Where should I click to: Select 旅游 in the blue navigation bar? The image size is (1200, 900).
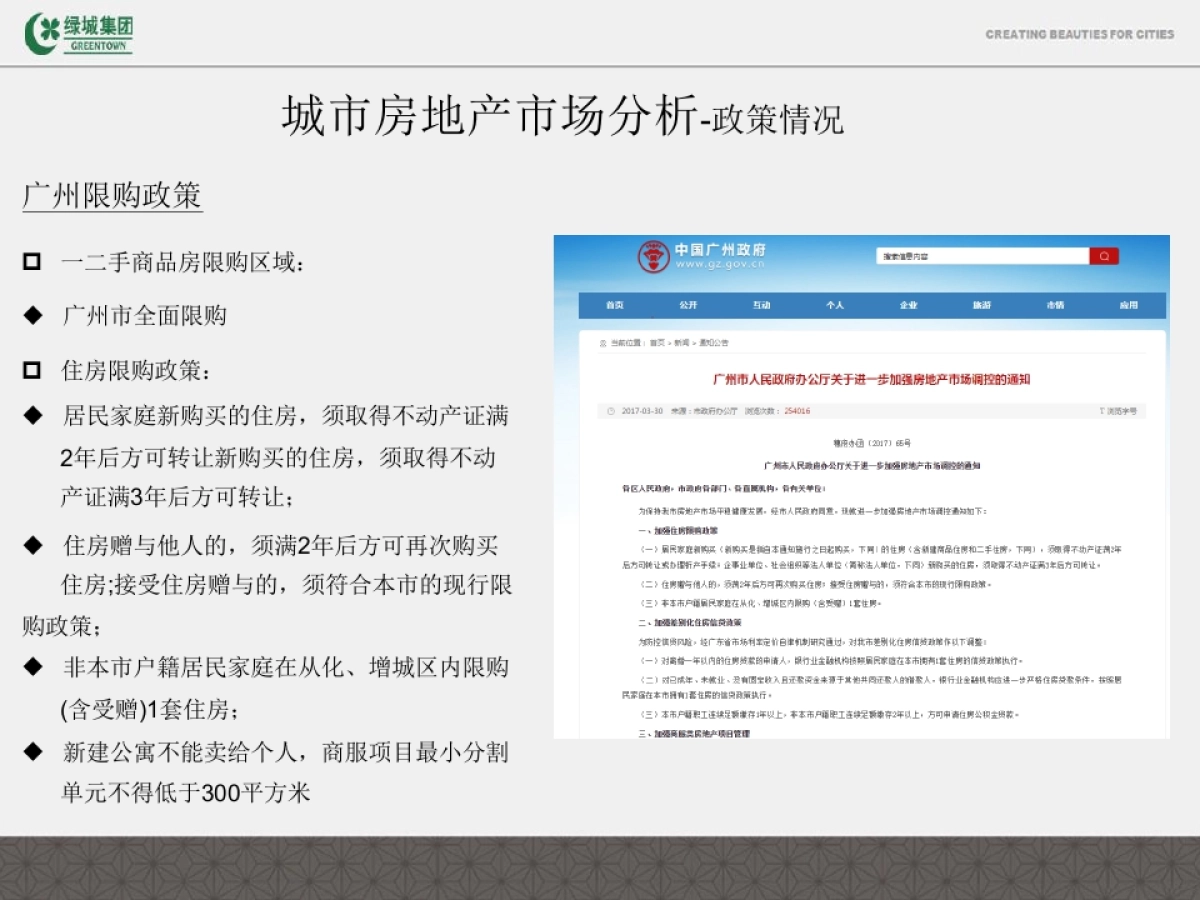tap(982, 305)
